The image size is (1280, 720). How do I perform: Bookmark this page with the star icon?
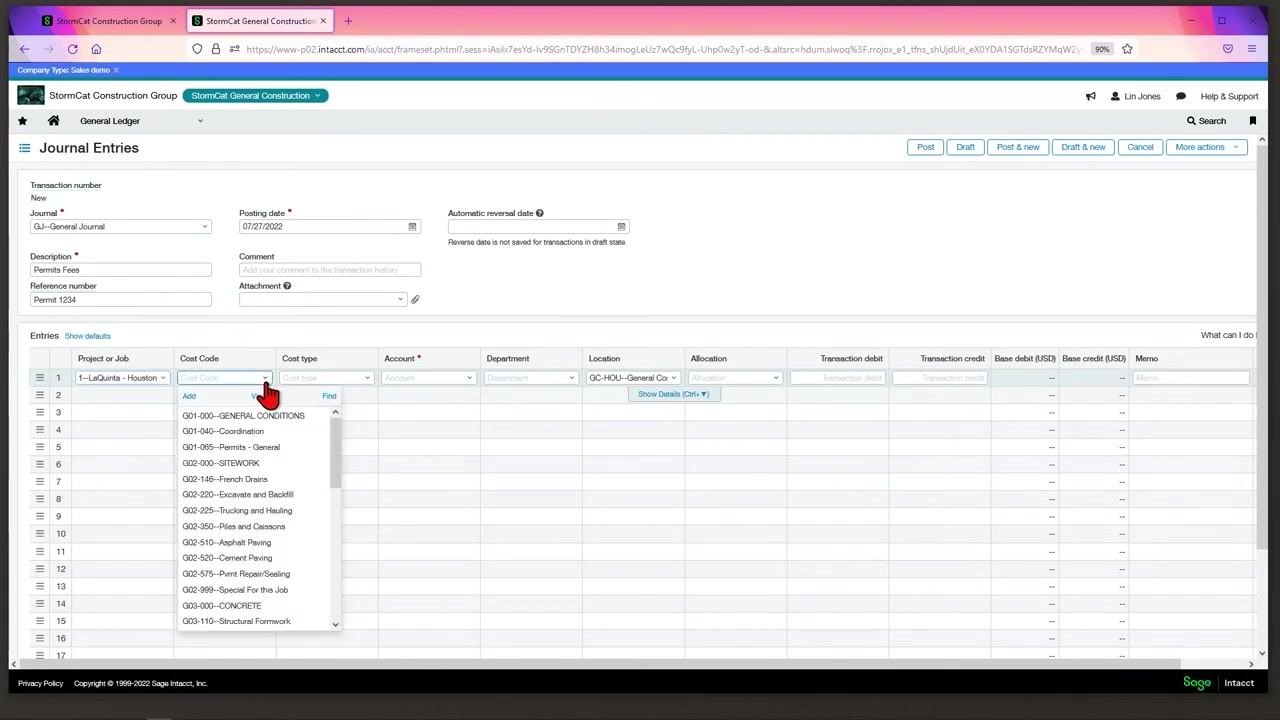pyautogui.click(x=1128, y=49)
